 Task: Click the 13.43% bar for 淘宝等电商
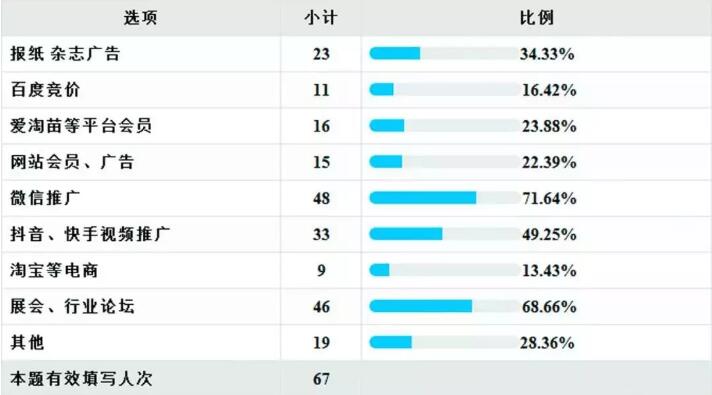point(444,270)
